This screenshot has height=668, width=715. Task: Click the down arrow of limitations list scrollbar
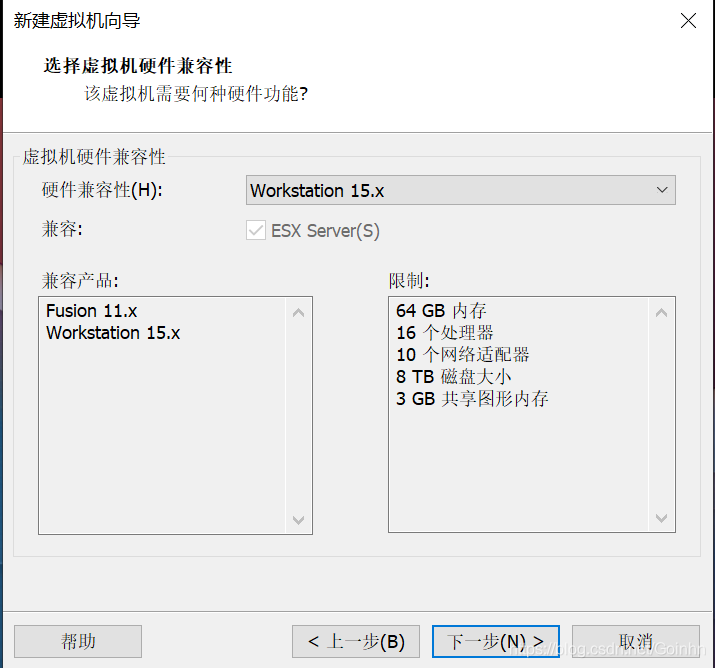(661, 518)
